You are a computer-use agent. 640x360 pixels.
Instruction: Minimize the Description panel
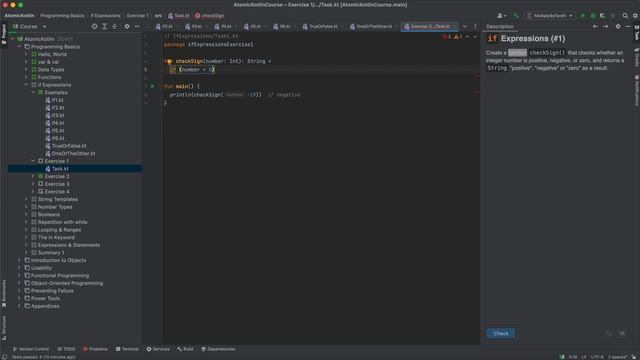pyautogui.click(x=628, y=27)
